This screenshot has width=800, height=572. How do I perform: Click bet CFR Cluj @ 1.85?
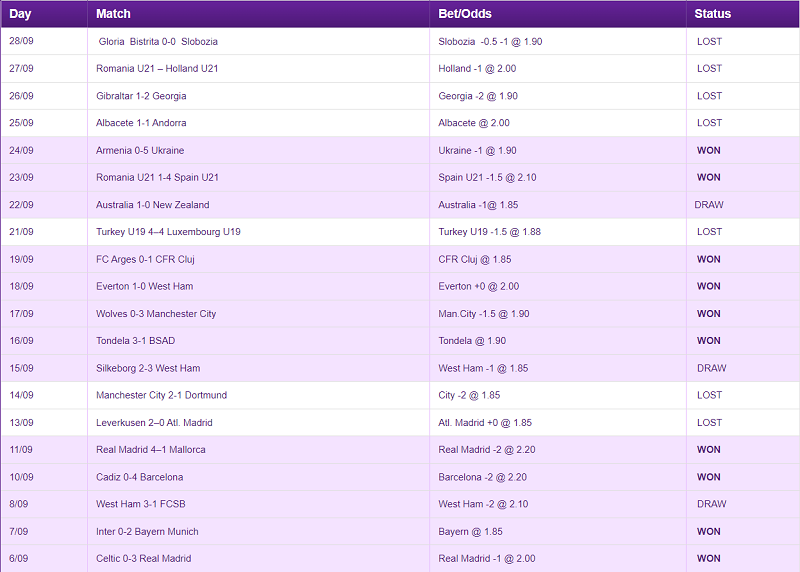pos(475,259)
